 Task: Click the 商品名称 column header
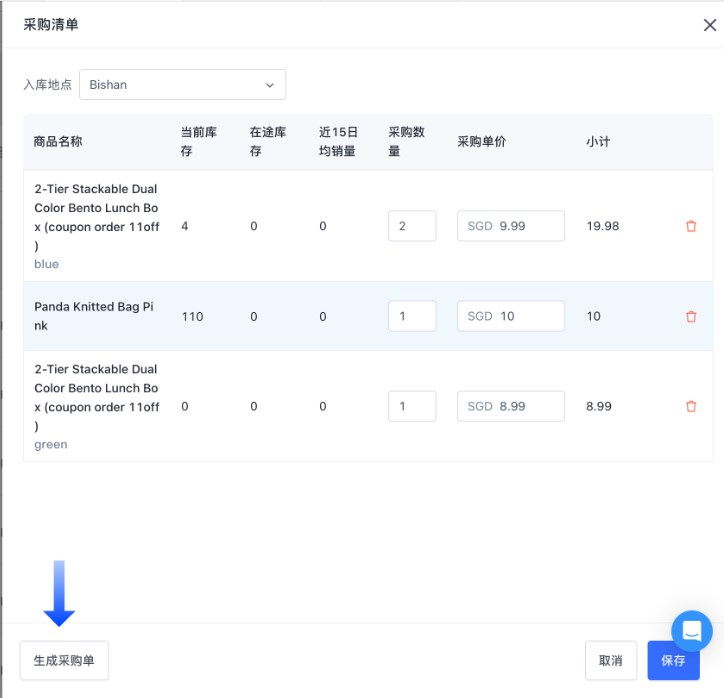coord(58,141)
